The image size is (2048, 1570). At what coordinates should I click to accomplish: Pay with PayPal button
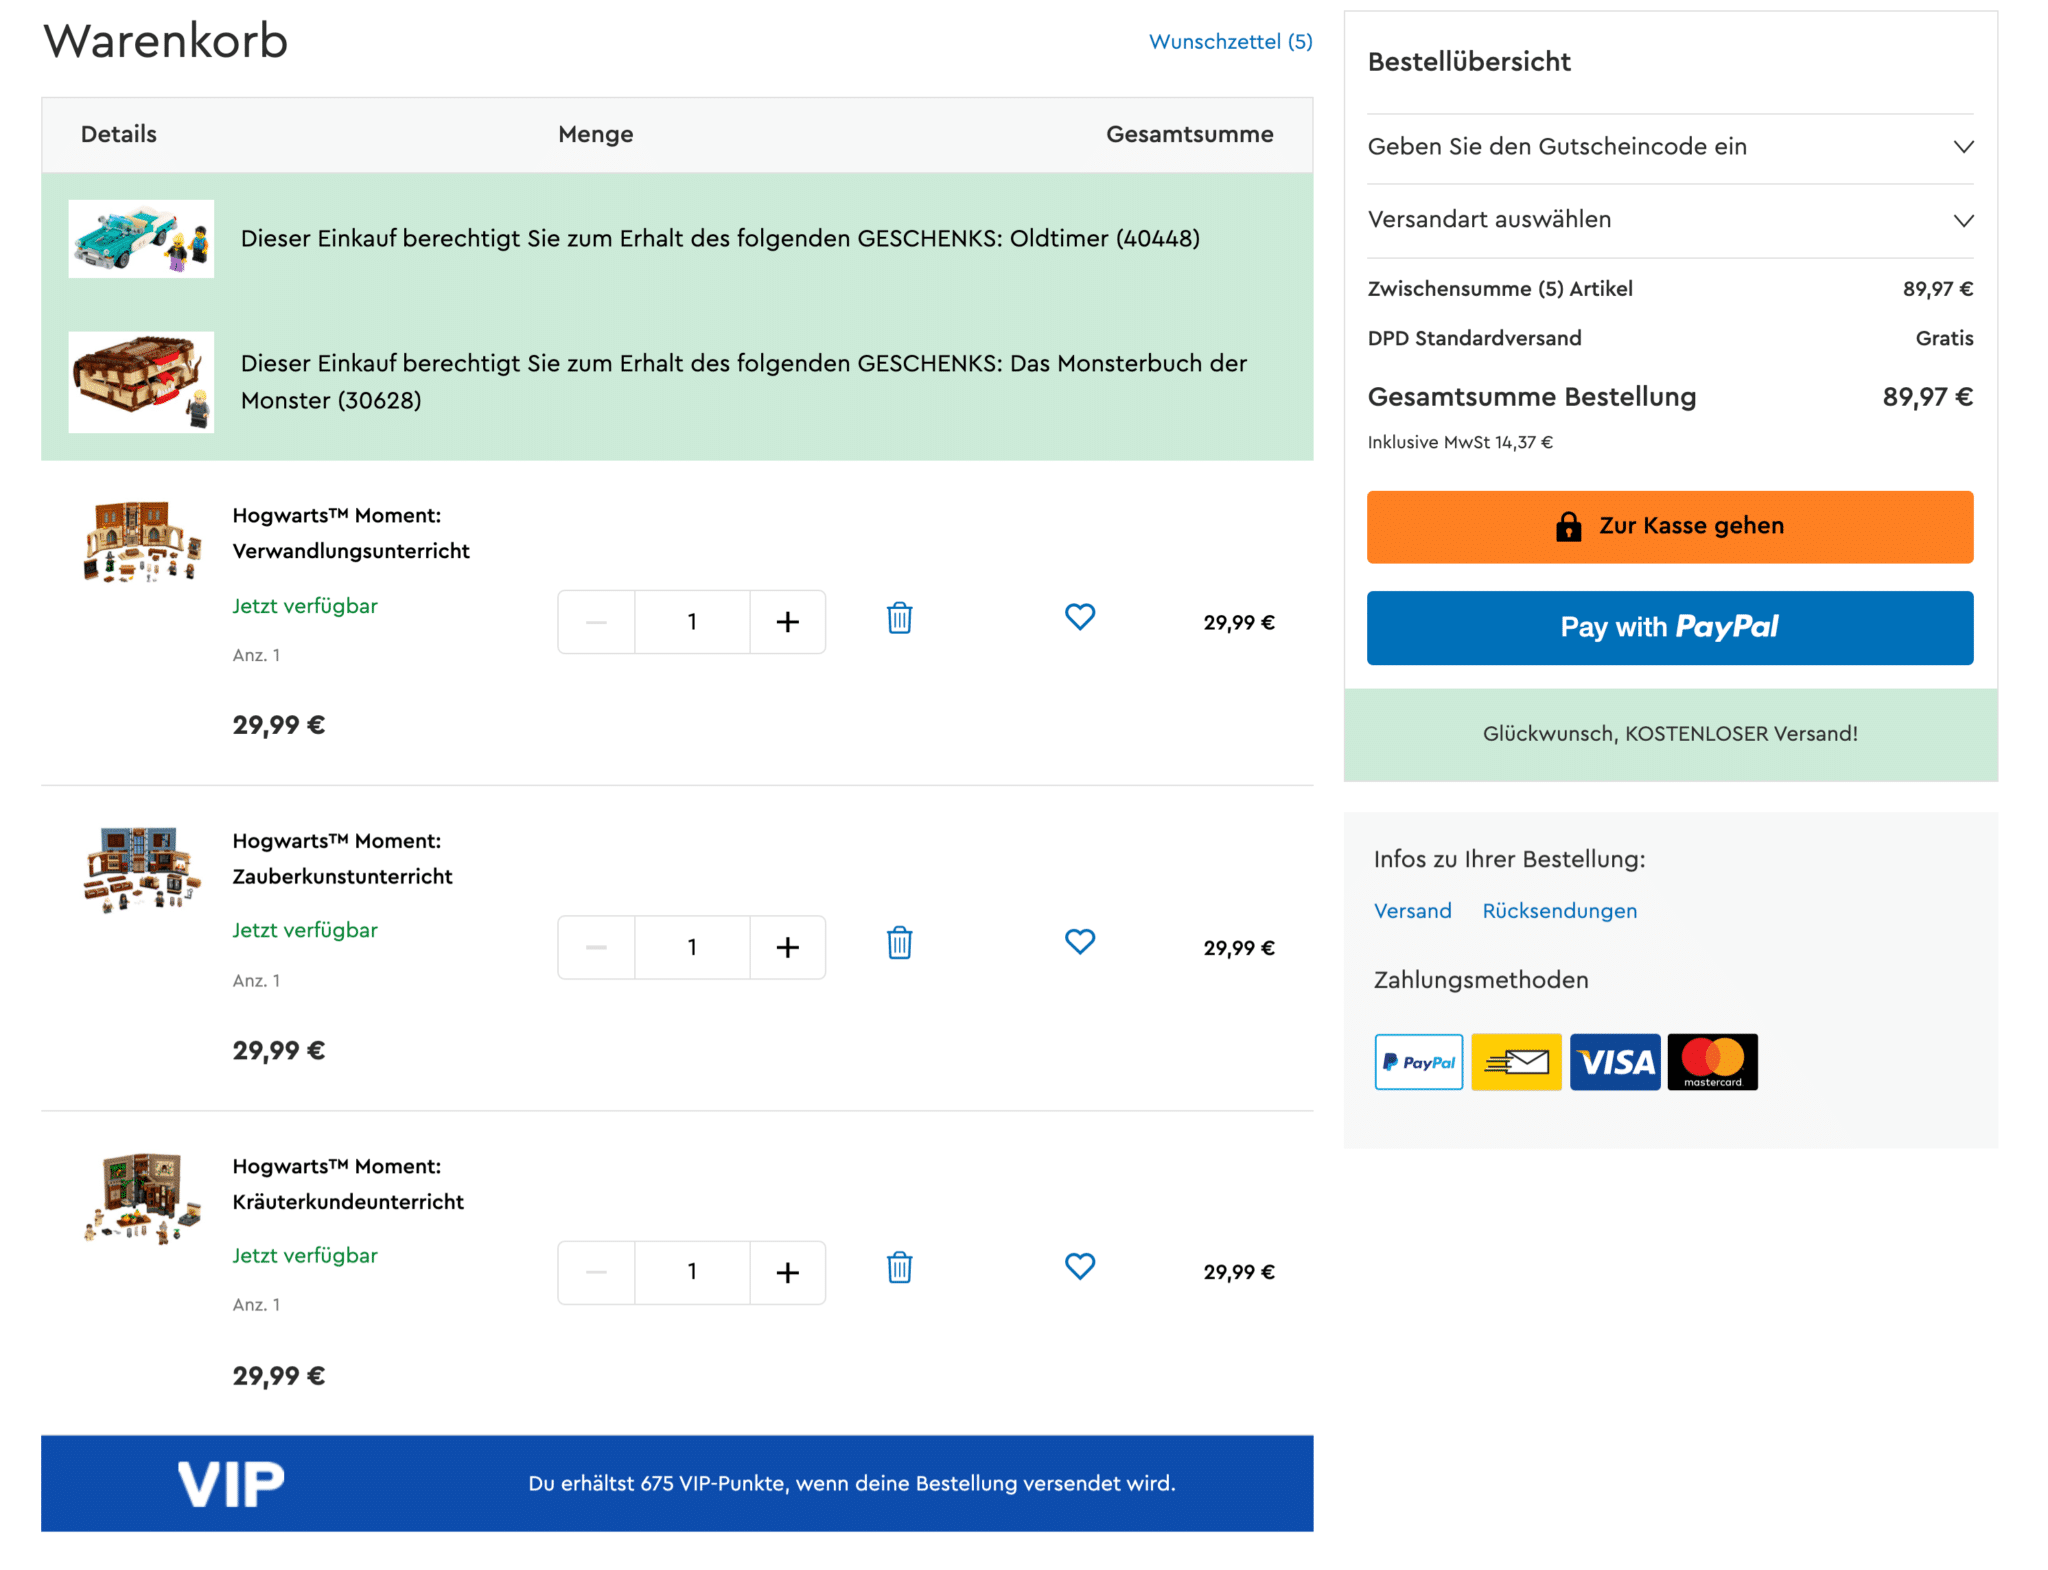pos(1670,627)
